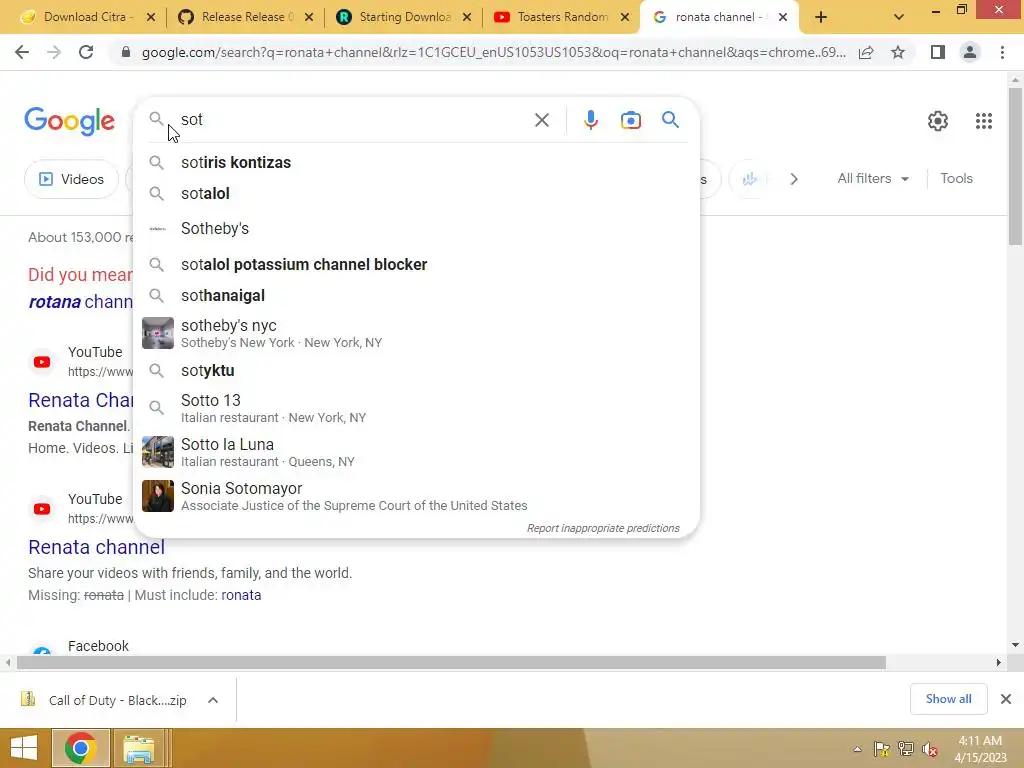The image size is (1024, 768).
Task: Expand the All filters dropdown
Action: coord(872,178)
